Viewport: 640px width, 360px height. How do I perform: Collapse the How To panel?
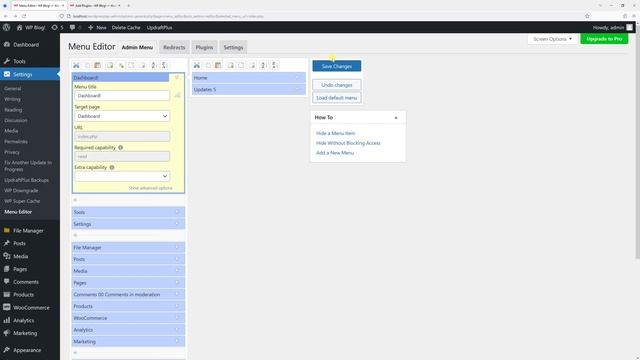(x=396, y=118)
